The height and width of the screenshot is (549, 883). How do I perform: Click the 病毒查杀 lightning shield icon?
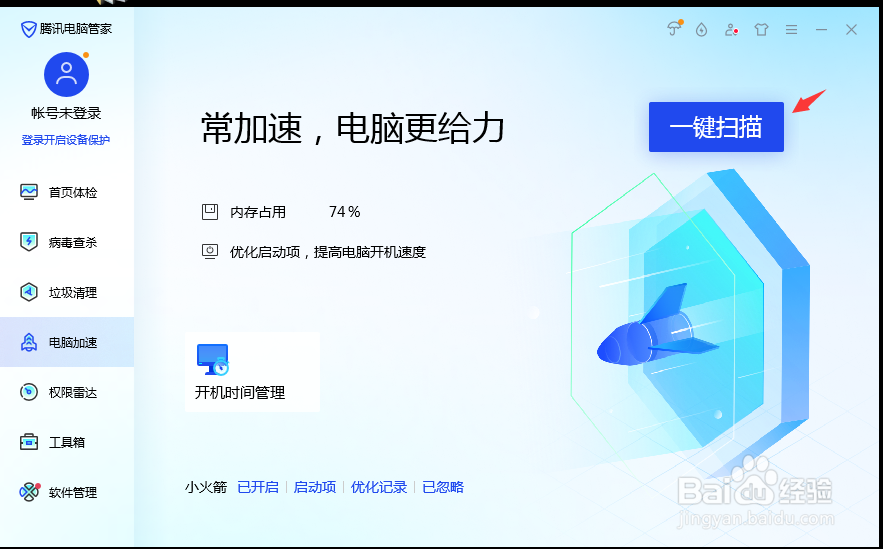coord(29,242)
